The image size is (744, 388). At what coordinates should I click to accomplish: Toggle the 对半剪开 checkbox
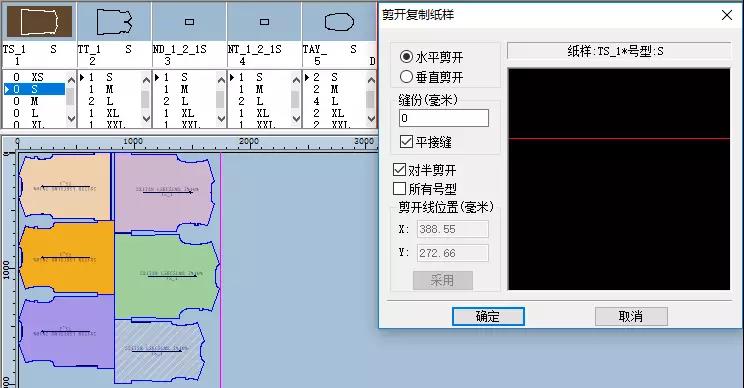coord(425,170)
